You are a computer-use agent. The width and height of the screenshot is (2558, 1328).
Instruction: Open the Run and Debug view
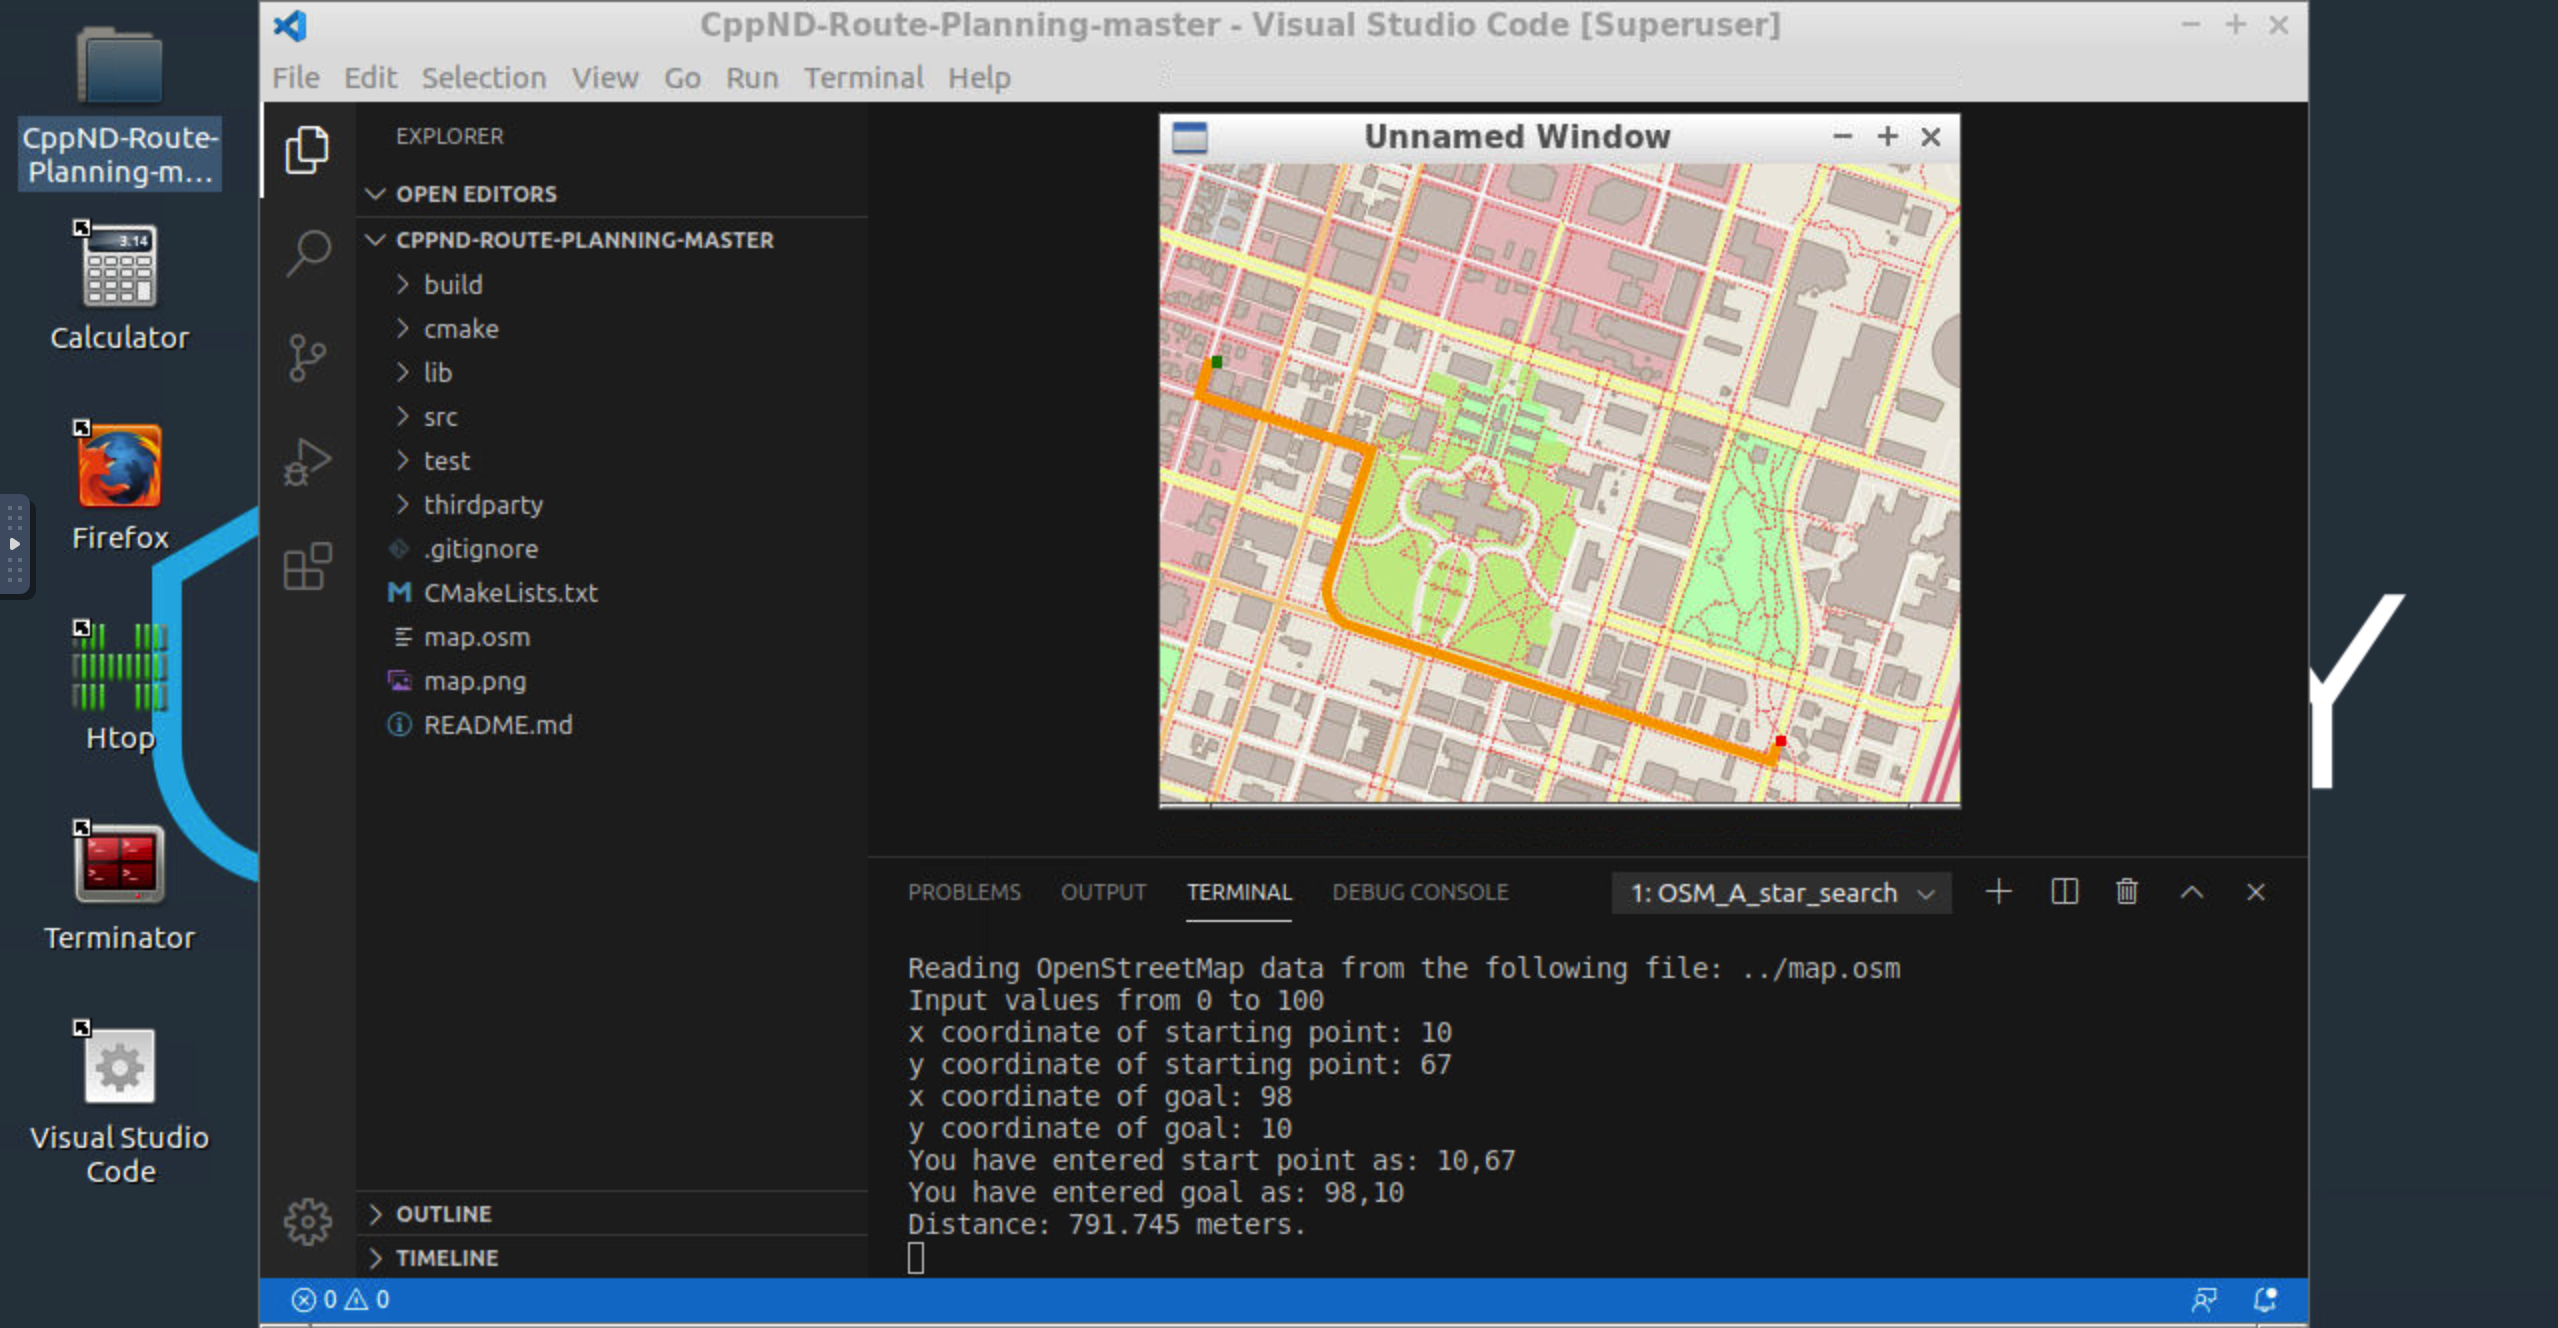click(x=307, y=462)
